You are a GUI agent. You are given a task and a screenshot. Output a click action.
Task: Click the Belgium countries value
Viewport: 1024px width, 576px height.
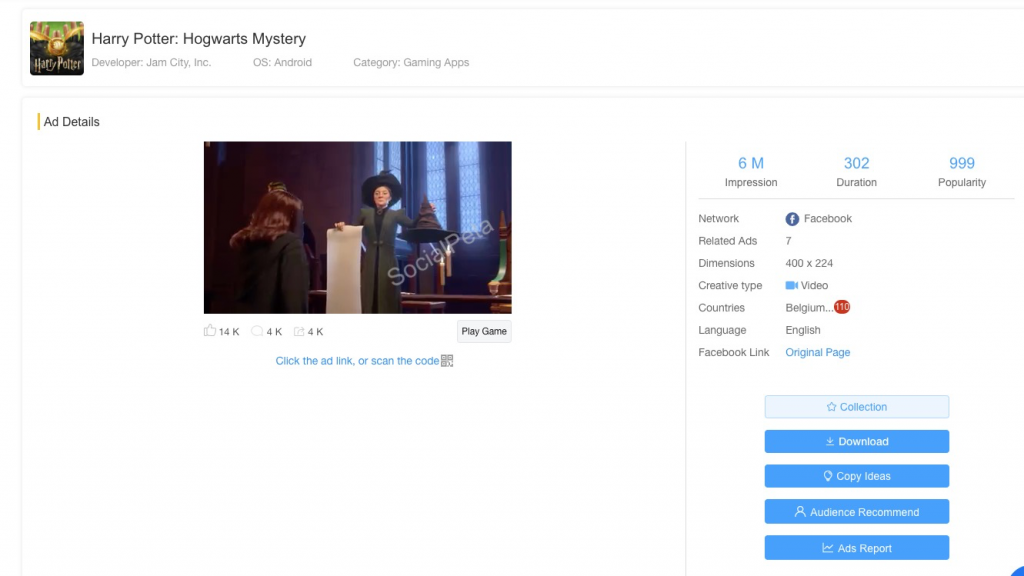point(809,308)
